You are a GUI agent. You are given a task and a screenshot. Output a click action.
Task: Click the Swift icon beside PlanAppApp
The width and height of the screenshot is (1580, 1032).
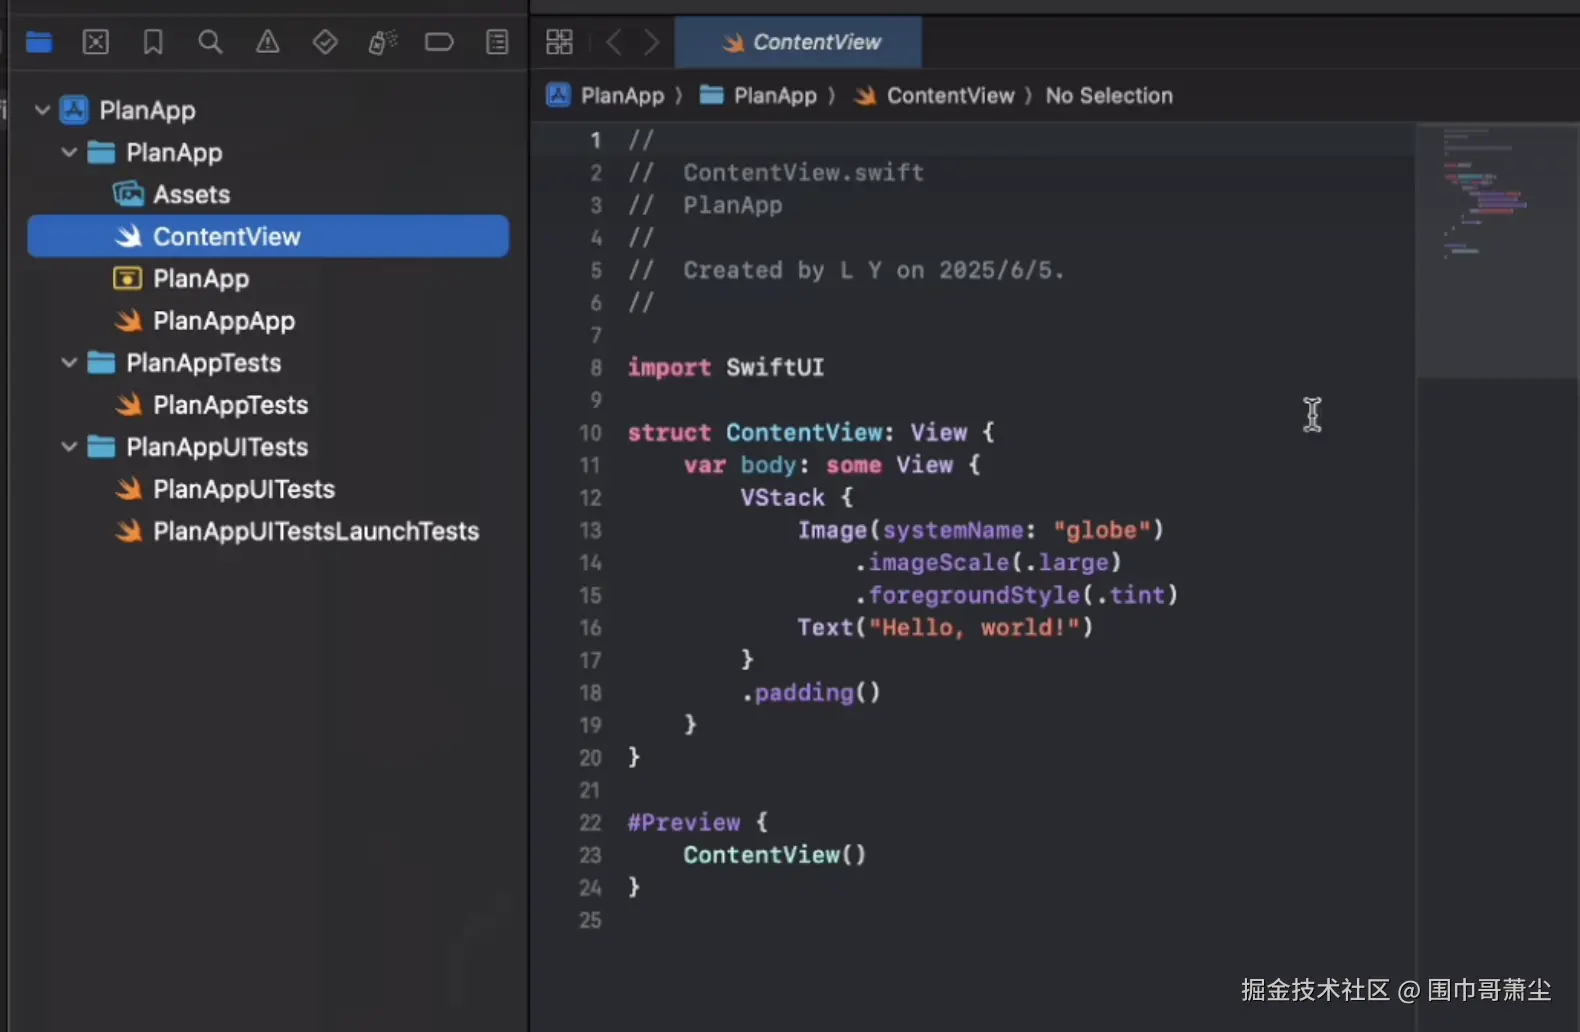point(128,320)
